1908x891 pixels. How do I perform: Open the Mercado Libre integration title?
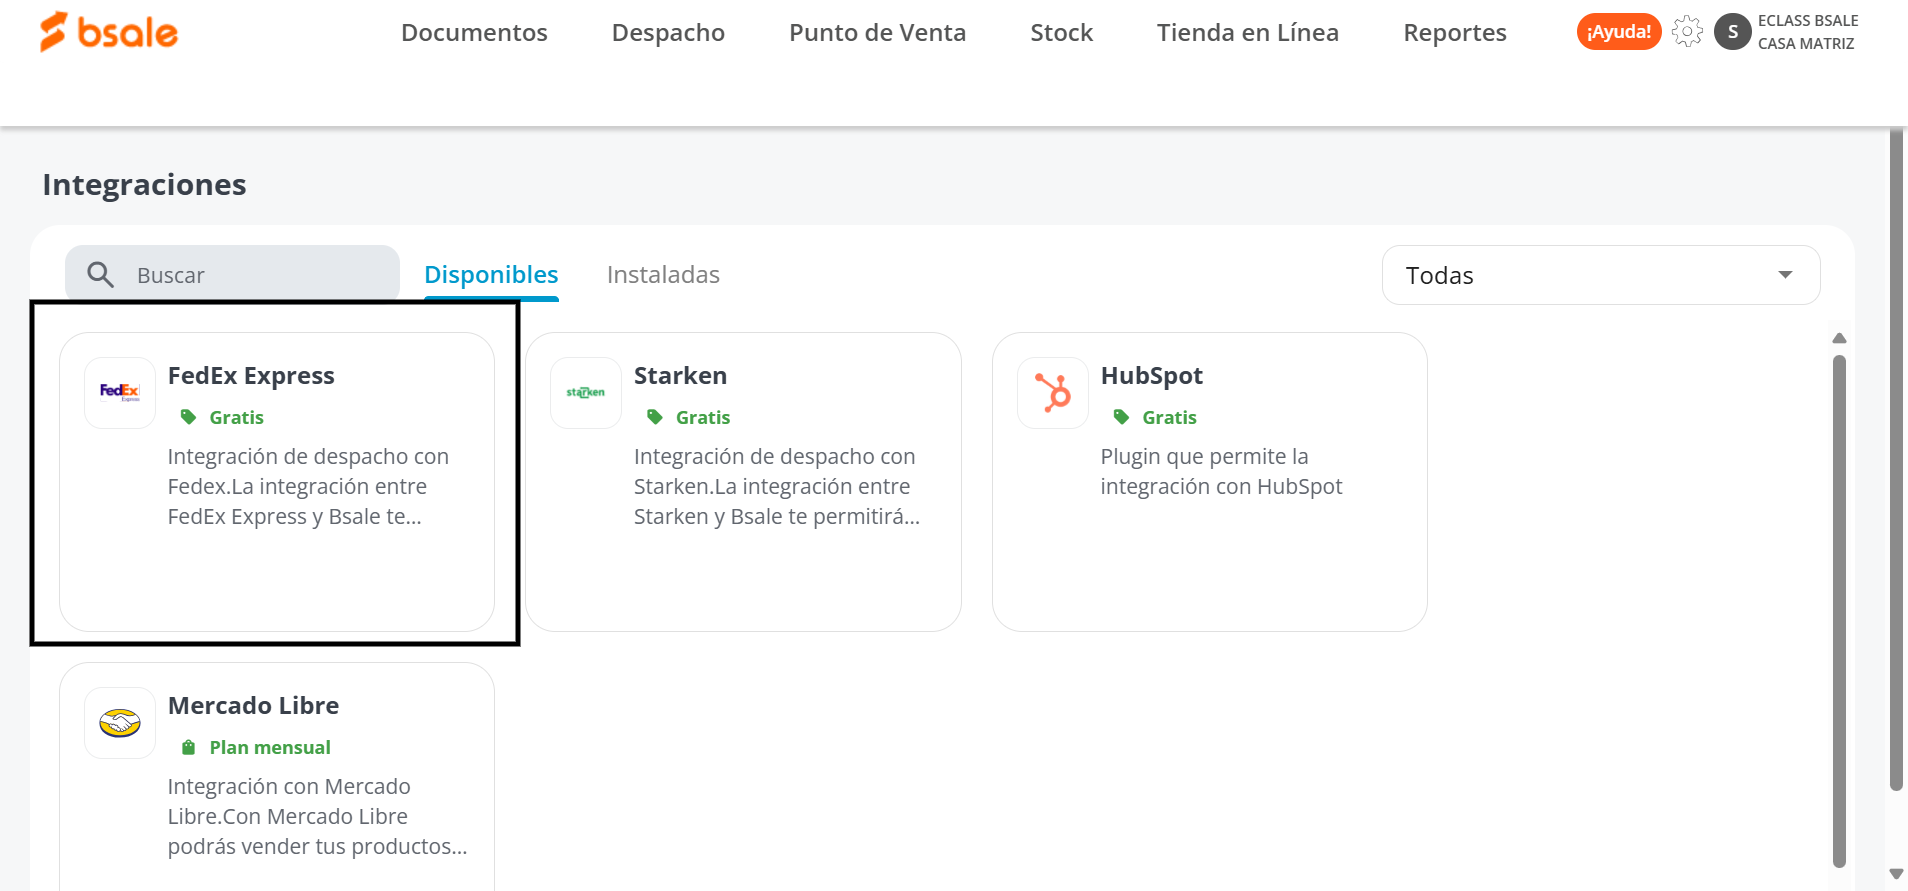[253, 705]
